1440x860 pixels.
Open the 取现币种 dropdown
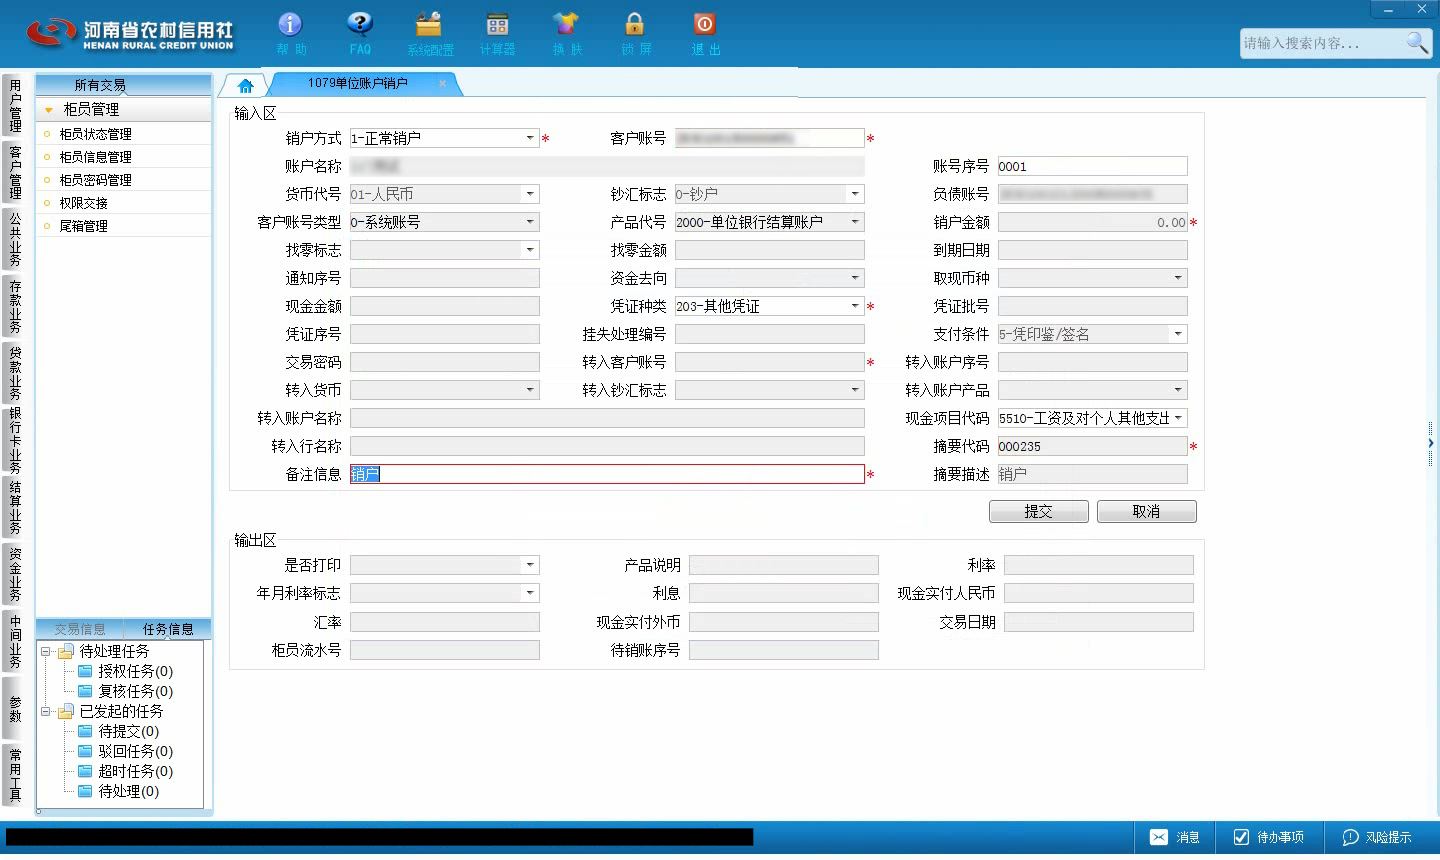[1178, 278]
